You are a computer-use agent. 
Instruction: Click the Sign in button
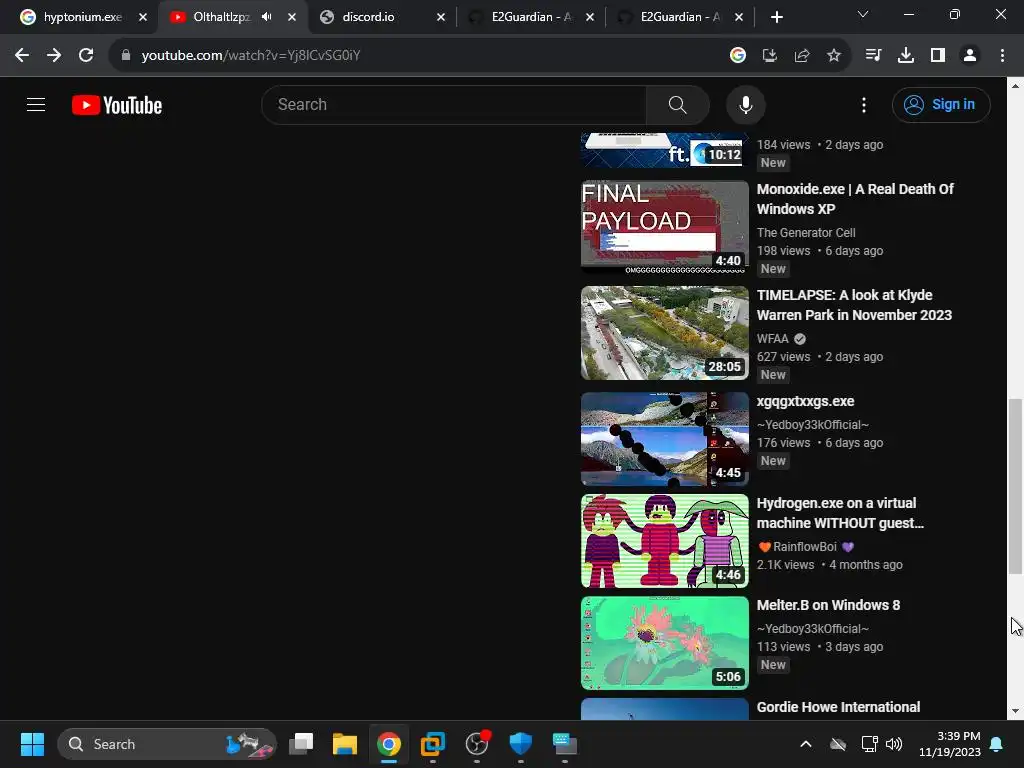(x=941, y=104)
